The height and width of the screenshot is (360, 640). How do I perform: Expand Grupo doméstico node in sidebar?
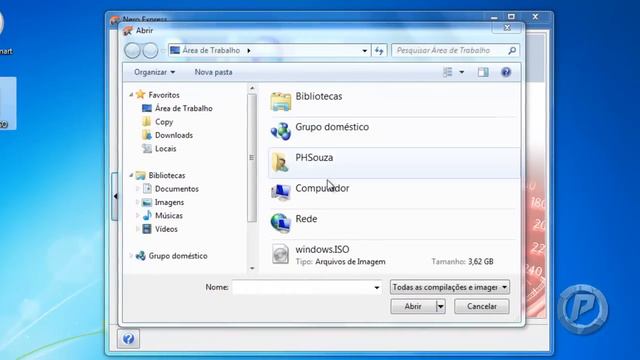[131, 256]
